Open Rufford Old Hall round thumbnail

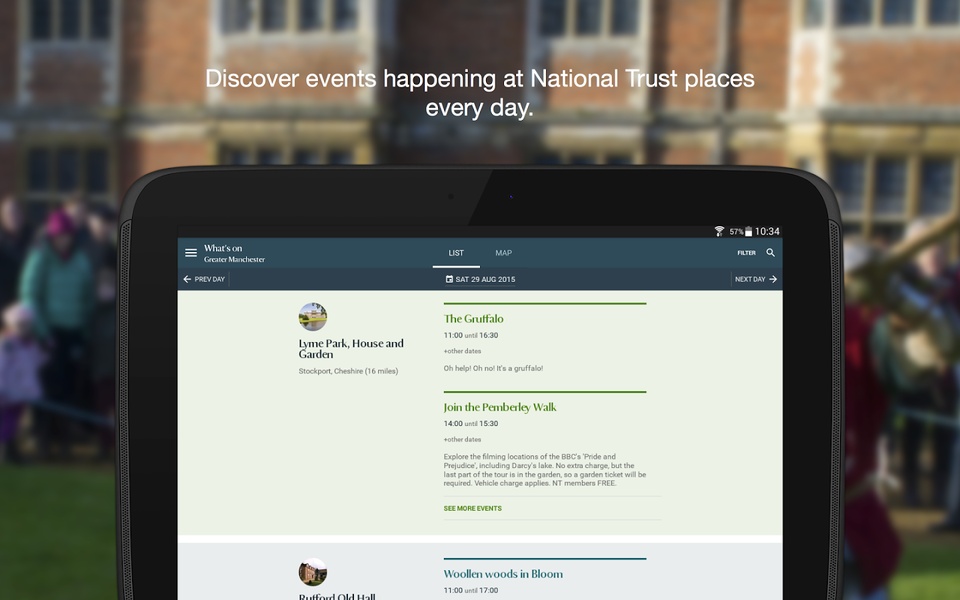point(313,572)
